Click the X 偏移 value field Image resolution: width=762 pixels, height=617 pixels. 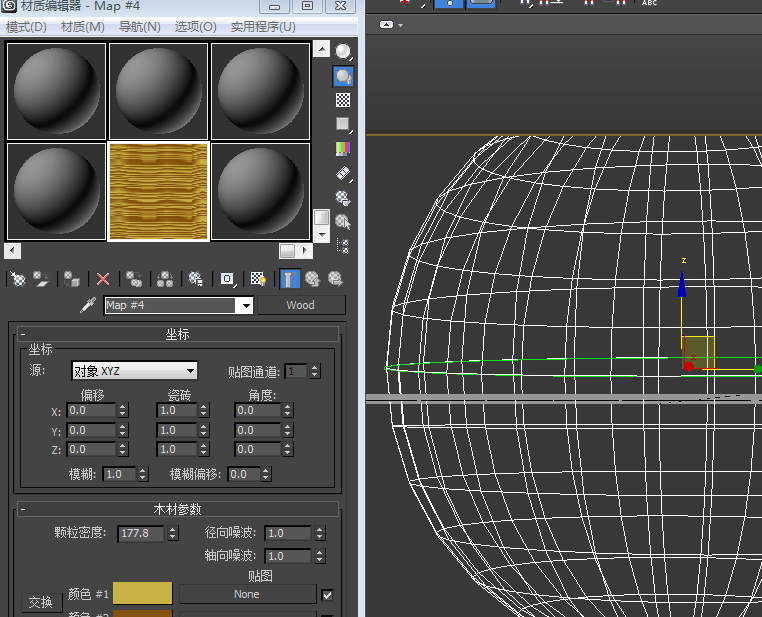pyautogui.click(x=91, y=411)
